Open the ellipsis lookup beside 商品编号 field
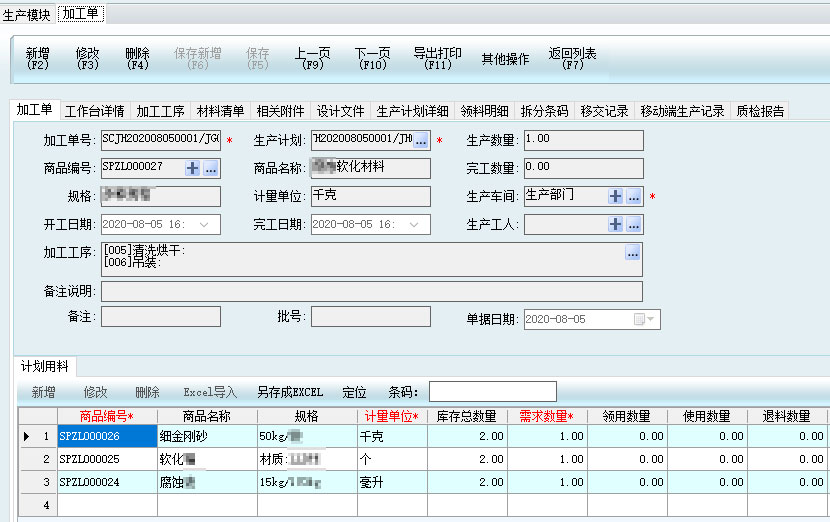Viewport: 830px width, 522px height. tap(211, 168)
